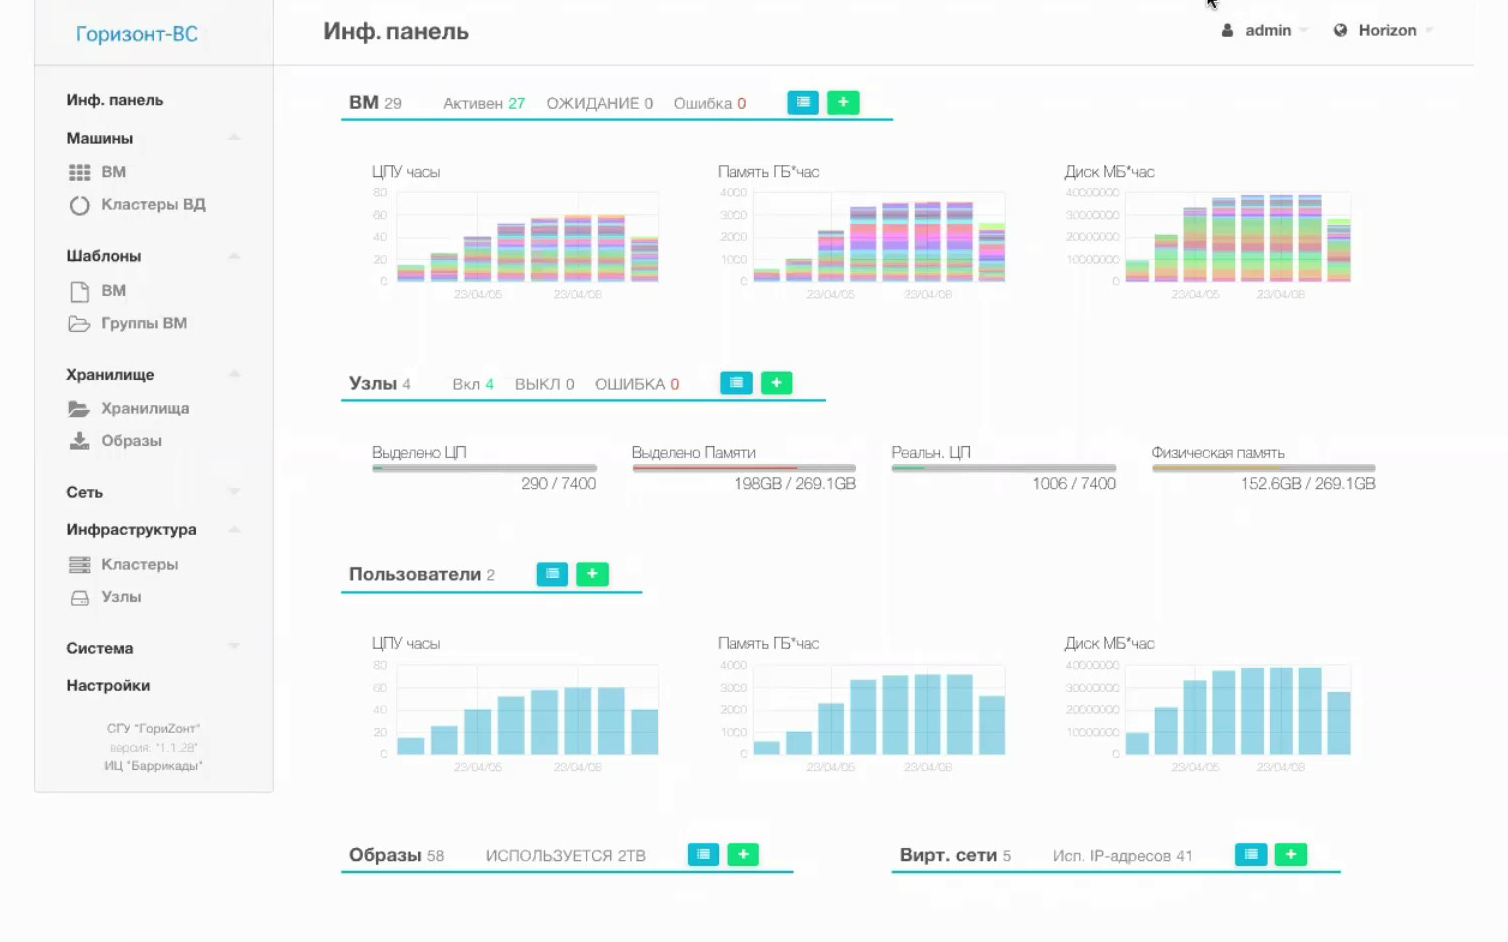Click the admin user icon
Image resolution: width=1508 pixels, height=942 pixels.
(1227, 31)
